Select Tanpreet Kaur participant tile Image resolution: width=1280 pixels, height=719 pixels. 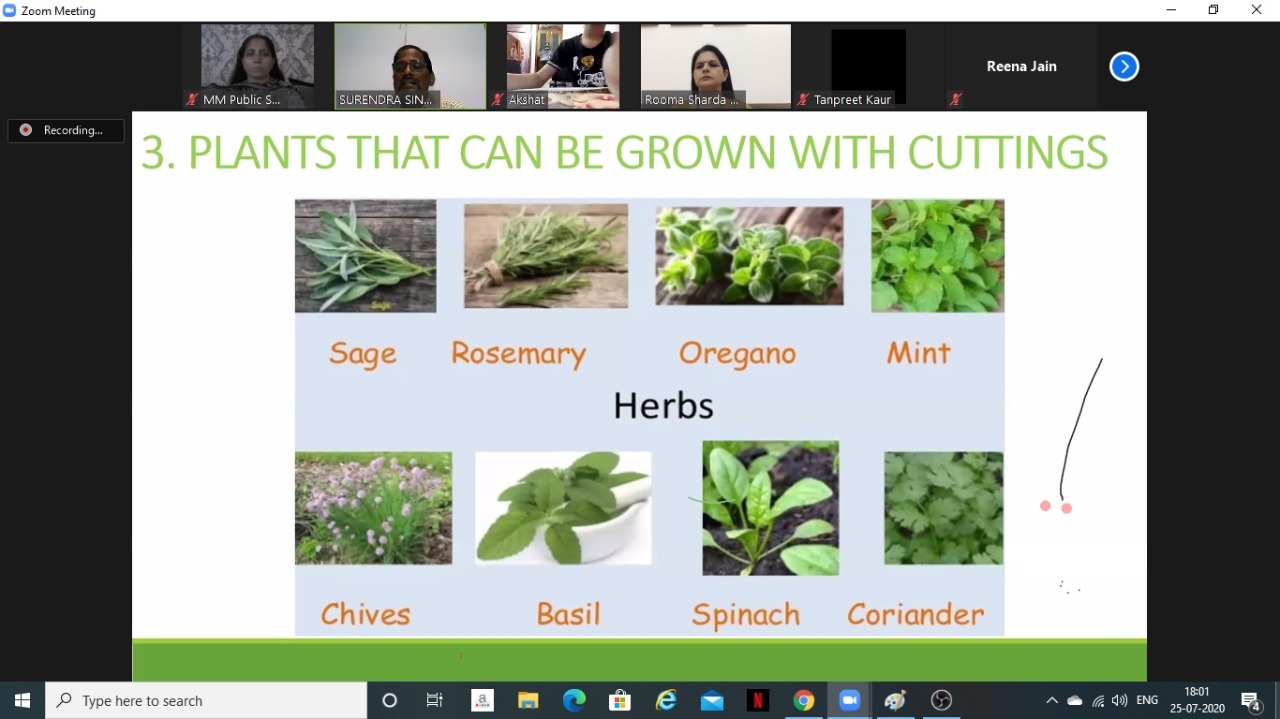[x=868, y=66]
